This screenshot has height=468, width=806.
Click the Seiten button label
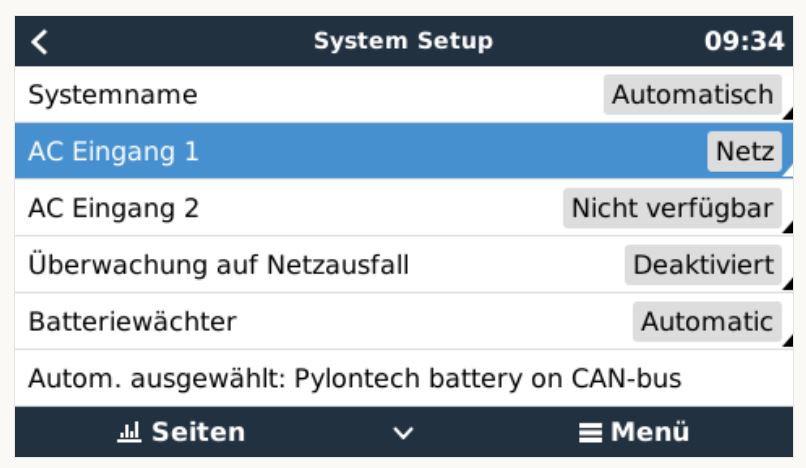[198, 432]
